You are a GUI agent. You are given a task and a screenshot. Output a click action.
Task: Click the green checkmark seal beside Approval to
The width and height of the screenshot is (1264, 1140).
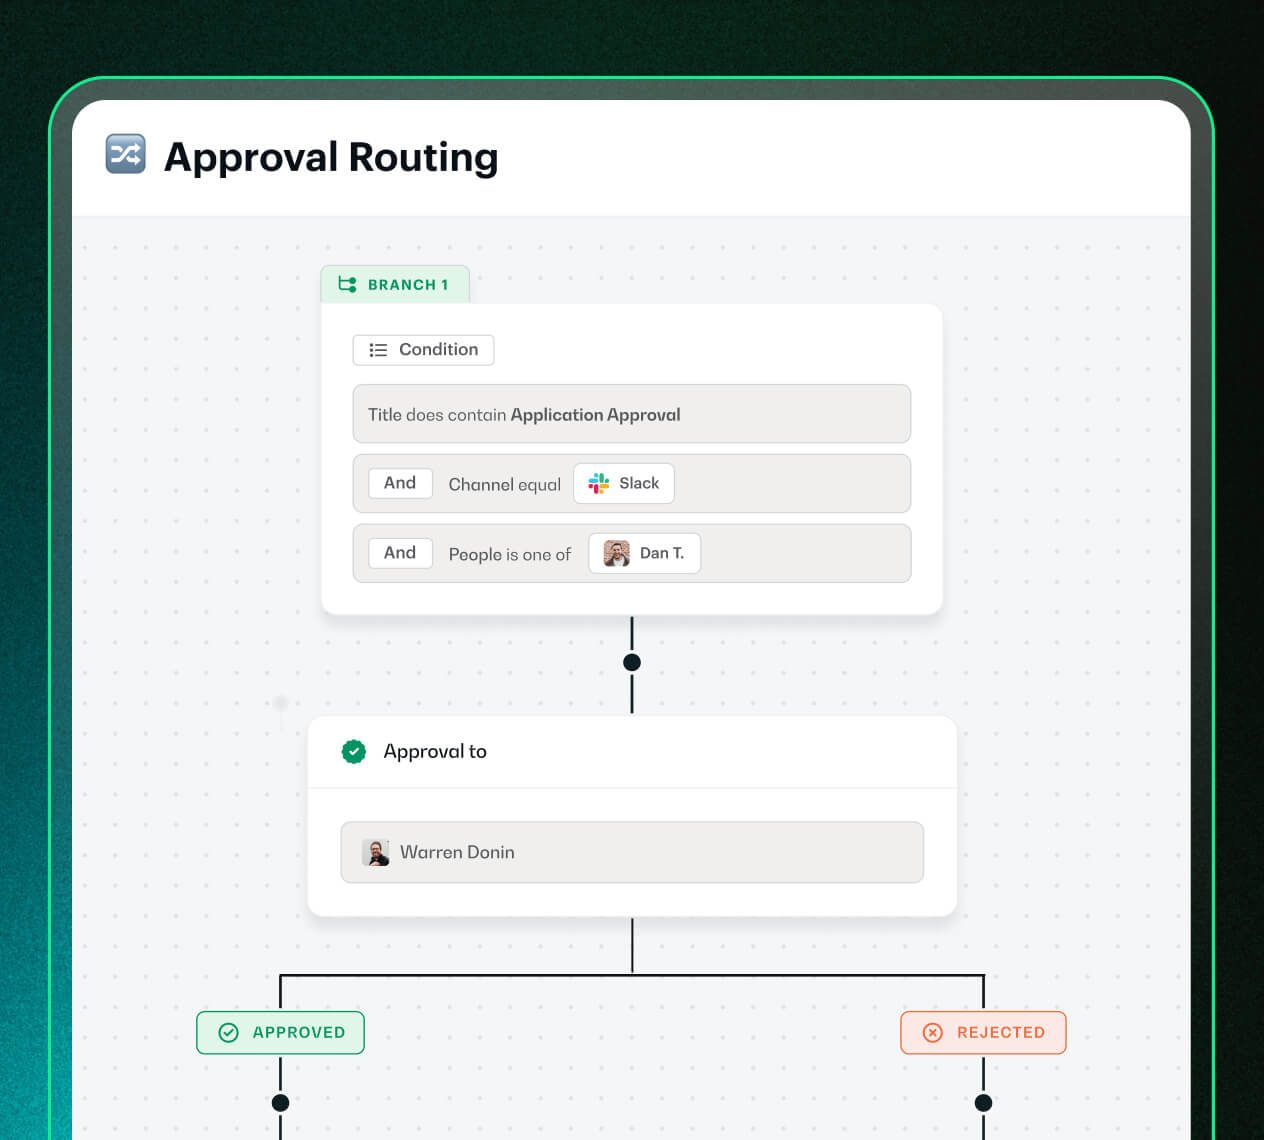pyautogui.click(x=353, y=751)
